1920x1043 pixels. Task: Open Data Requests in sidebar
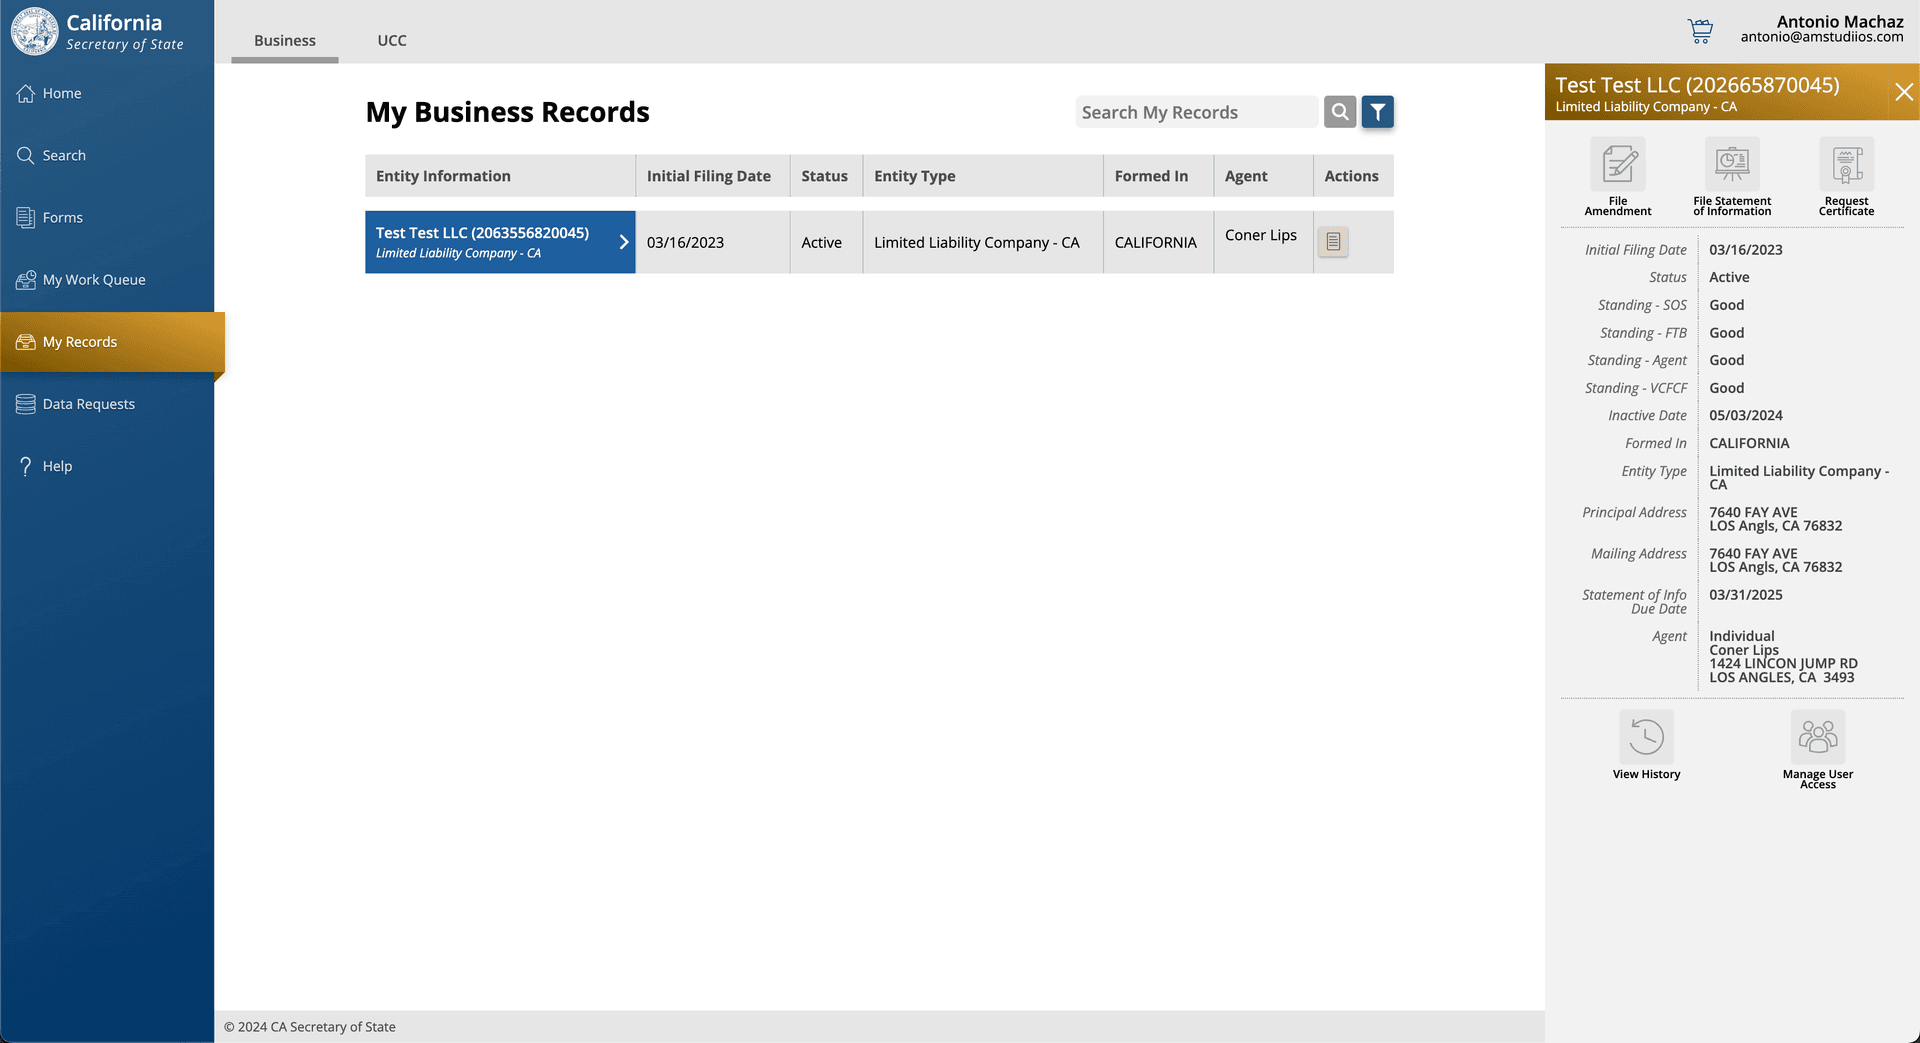88,404
